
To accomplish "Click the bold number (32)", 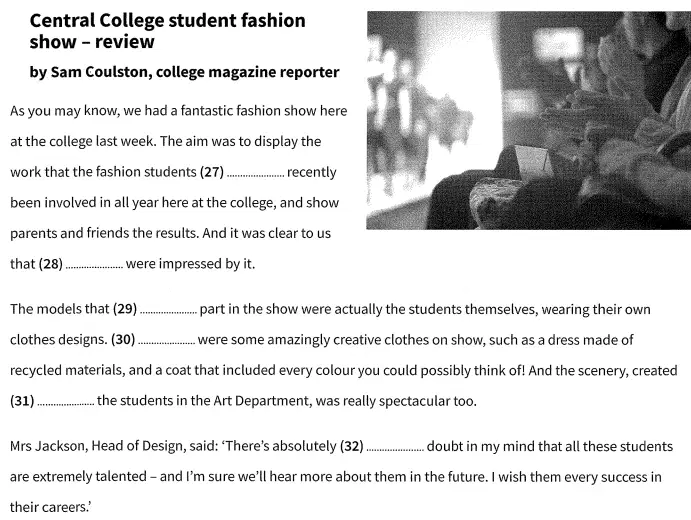I will (x=352, y=446).
